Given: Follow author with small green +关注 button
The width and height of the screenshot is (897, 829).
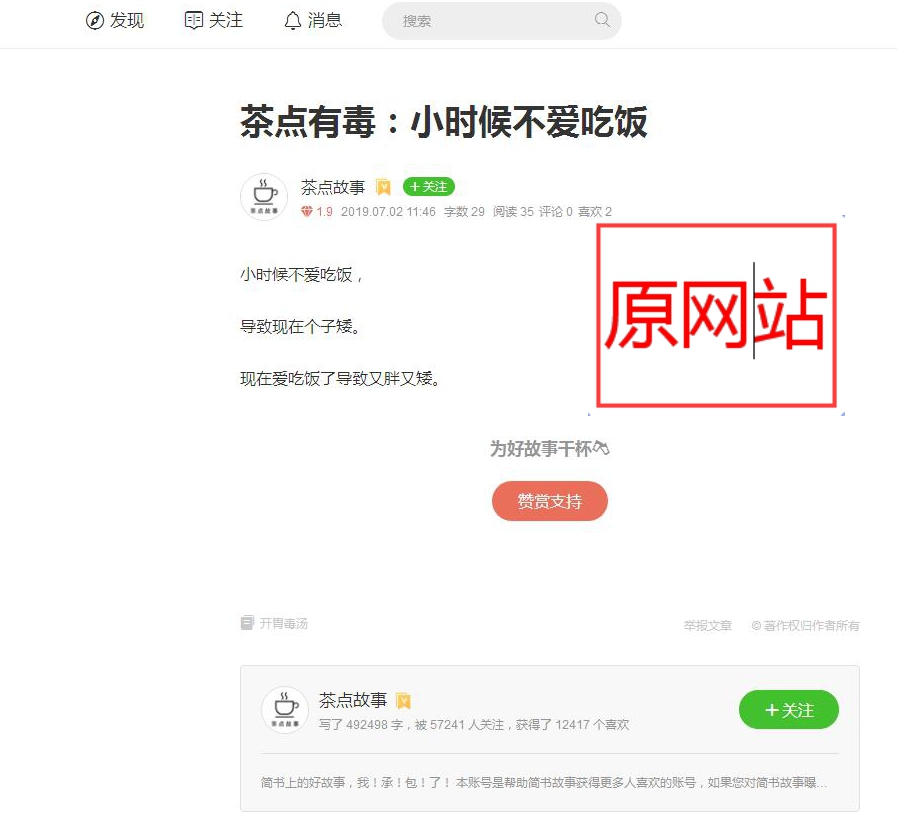Looking at the screenshot, I should [x=428, y=187].
